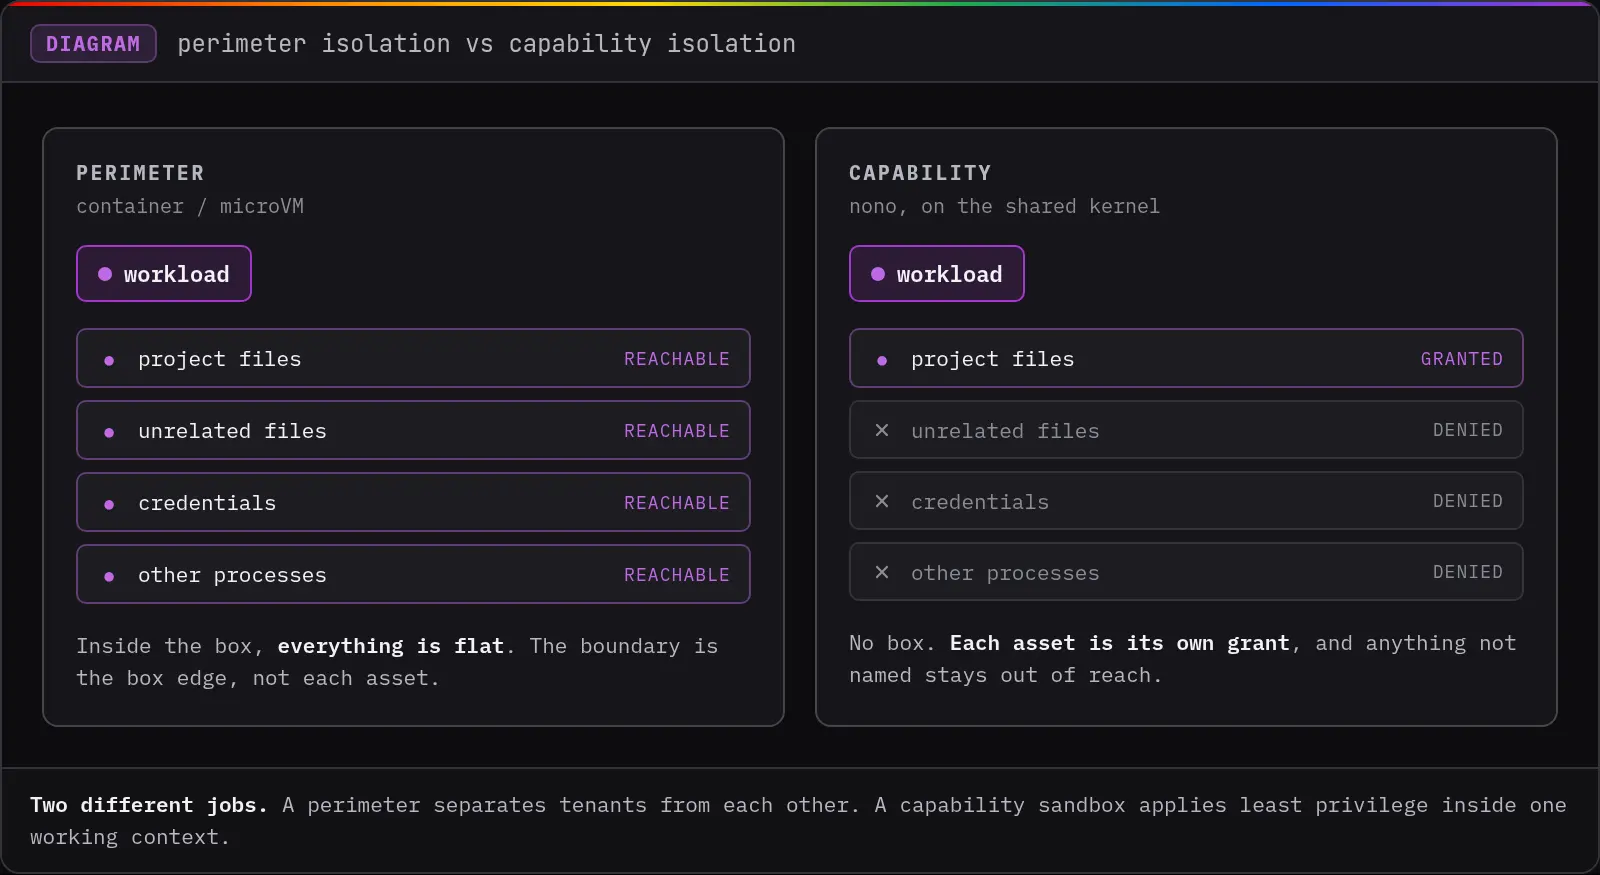Viewport: 1600px width, 875px height.
Task: Select the denied unrelated files row
Action: click(x=1186, y=430)
